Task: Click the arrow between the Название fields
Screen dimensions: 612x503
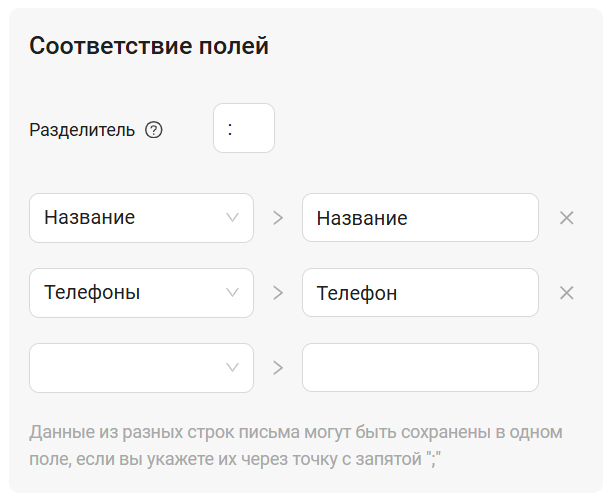Action: pyautogui.click(x=278, y=218)
